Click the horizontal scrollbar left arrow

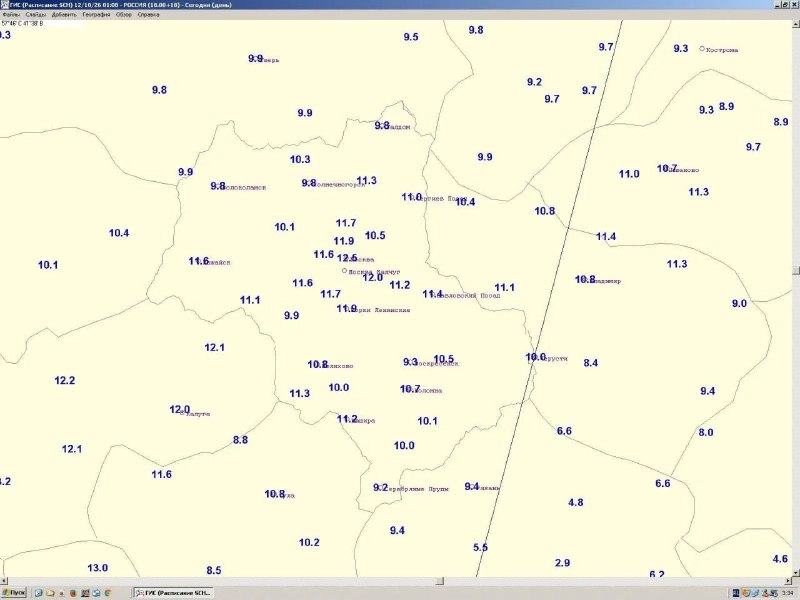[x=4, y=581]
